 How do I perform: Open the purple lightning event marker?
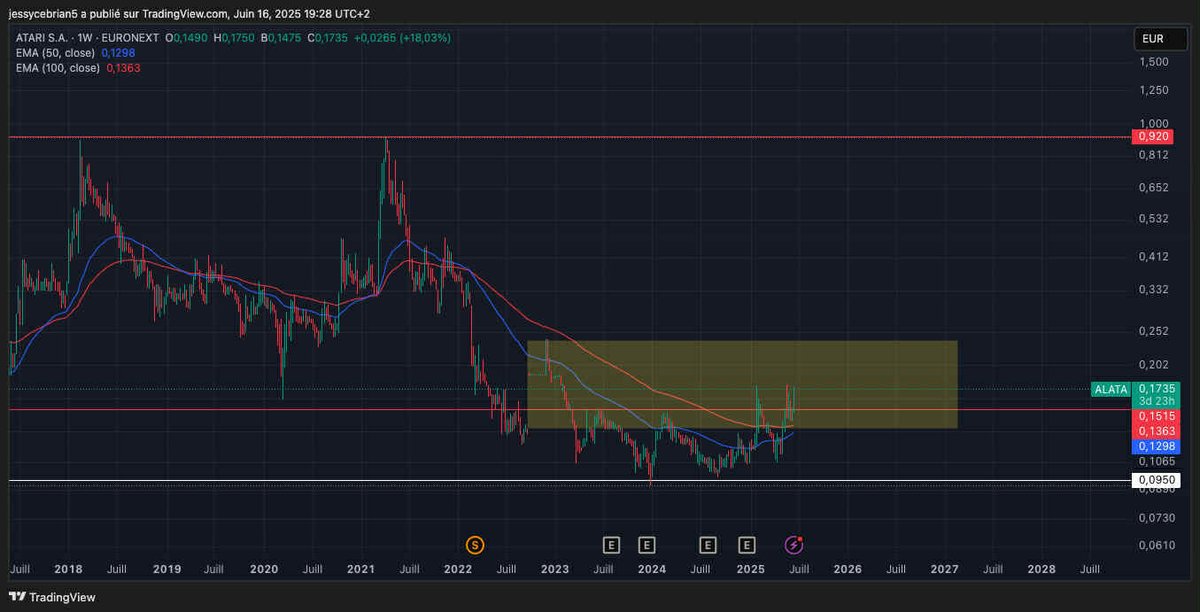click(794, 545)
